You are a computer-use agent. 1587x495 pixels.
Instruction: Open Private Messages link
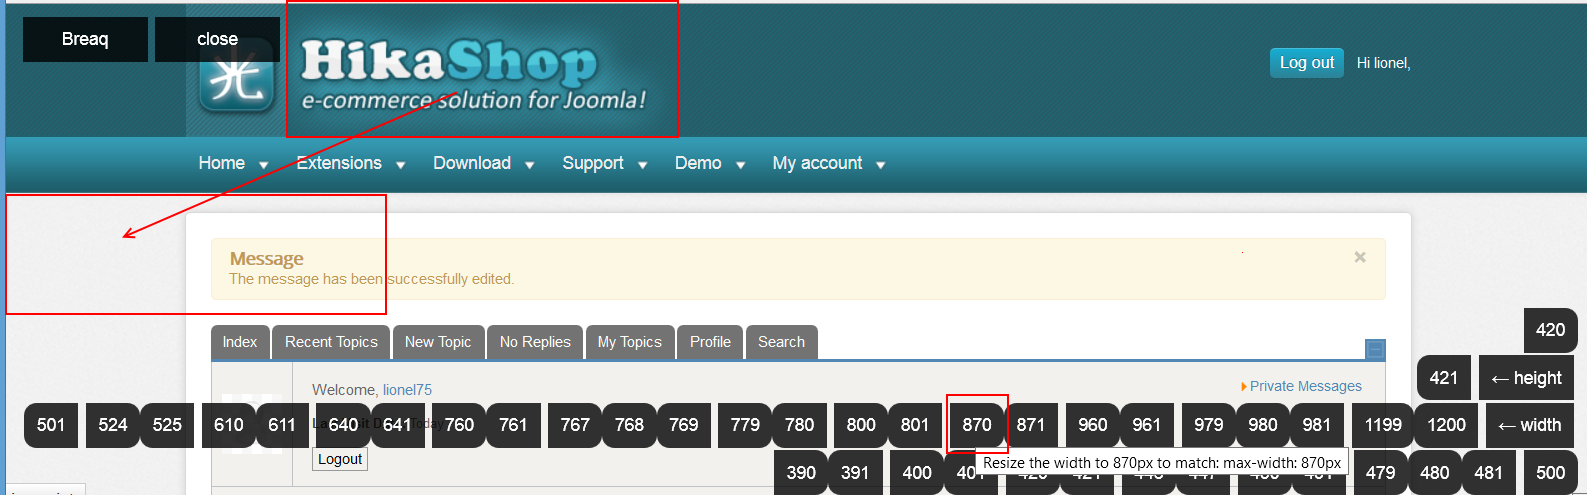[x=1305, y=386]
